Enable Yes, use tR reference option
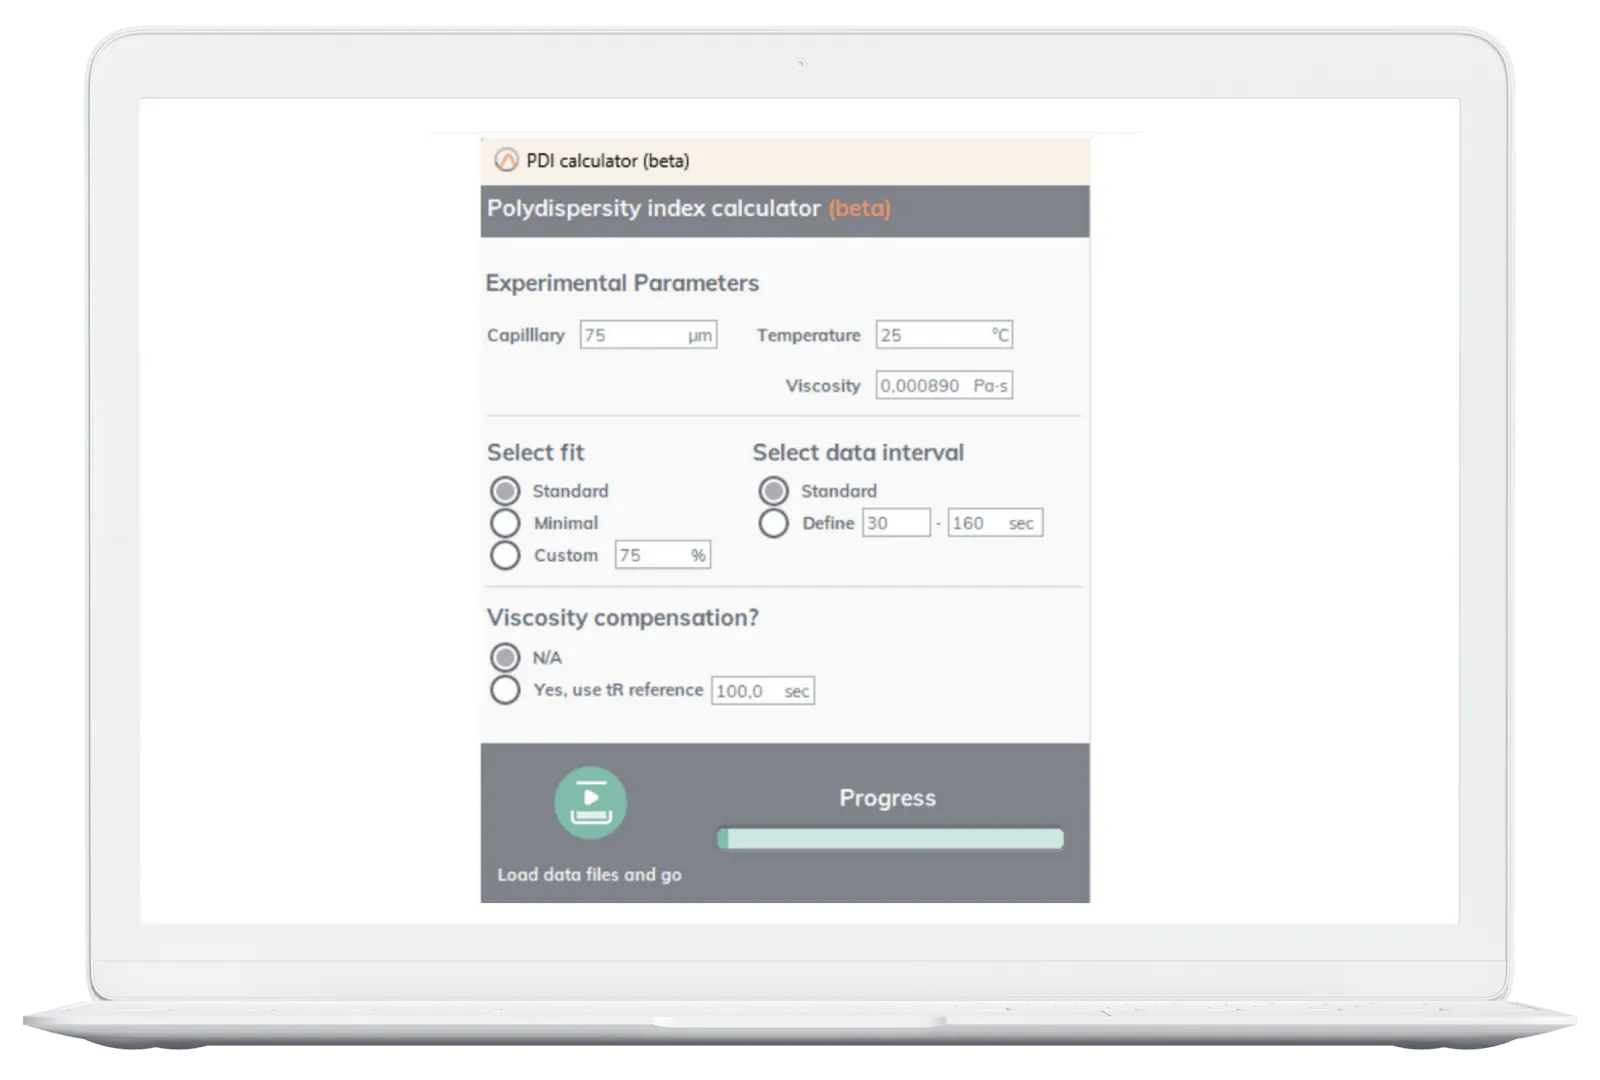 click(505, 690)
